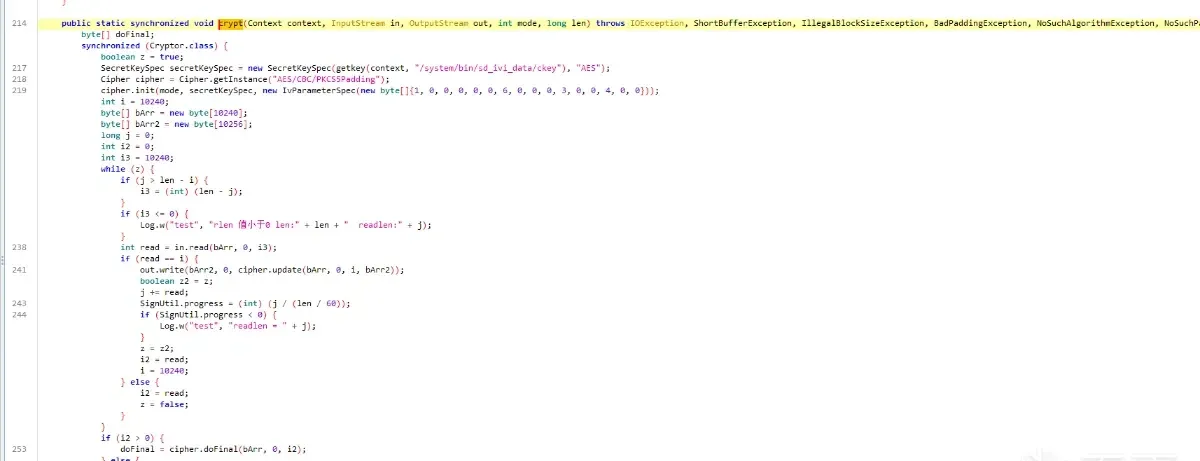Click 'if (SignUtil.progress < 0) {' condition

[x=208, y=315]
